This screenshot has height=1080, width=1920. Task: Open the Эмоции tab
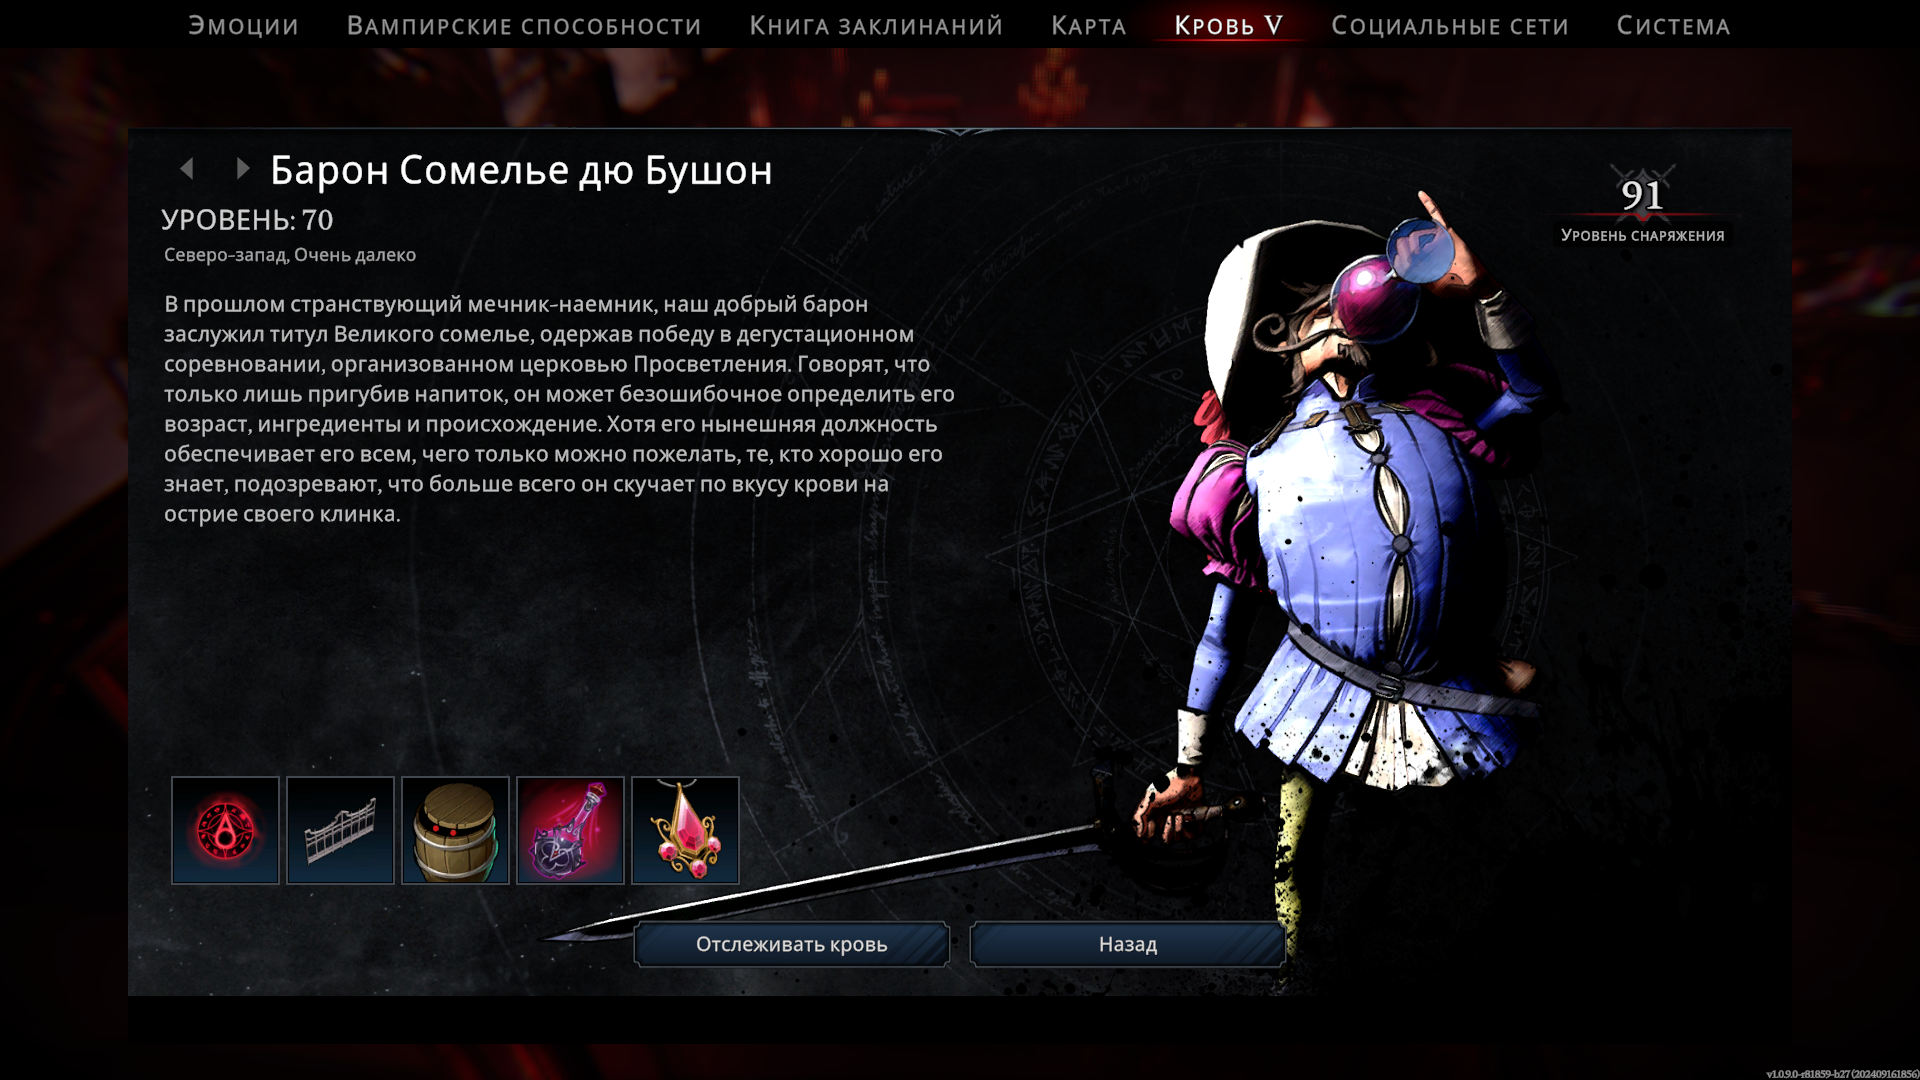click(243, 26)
